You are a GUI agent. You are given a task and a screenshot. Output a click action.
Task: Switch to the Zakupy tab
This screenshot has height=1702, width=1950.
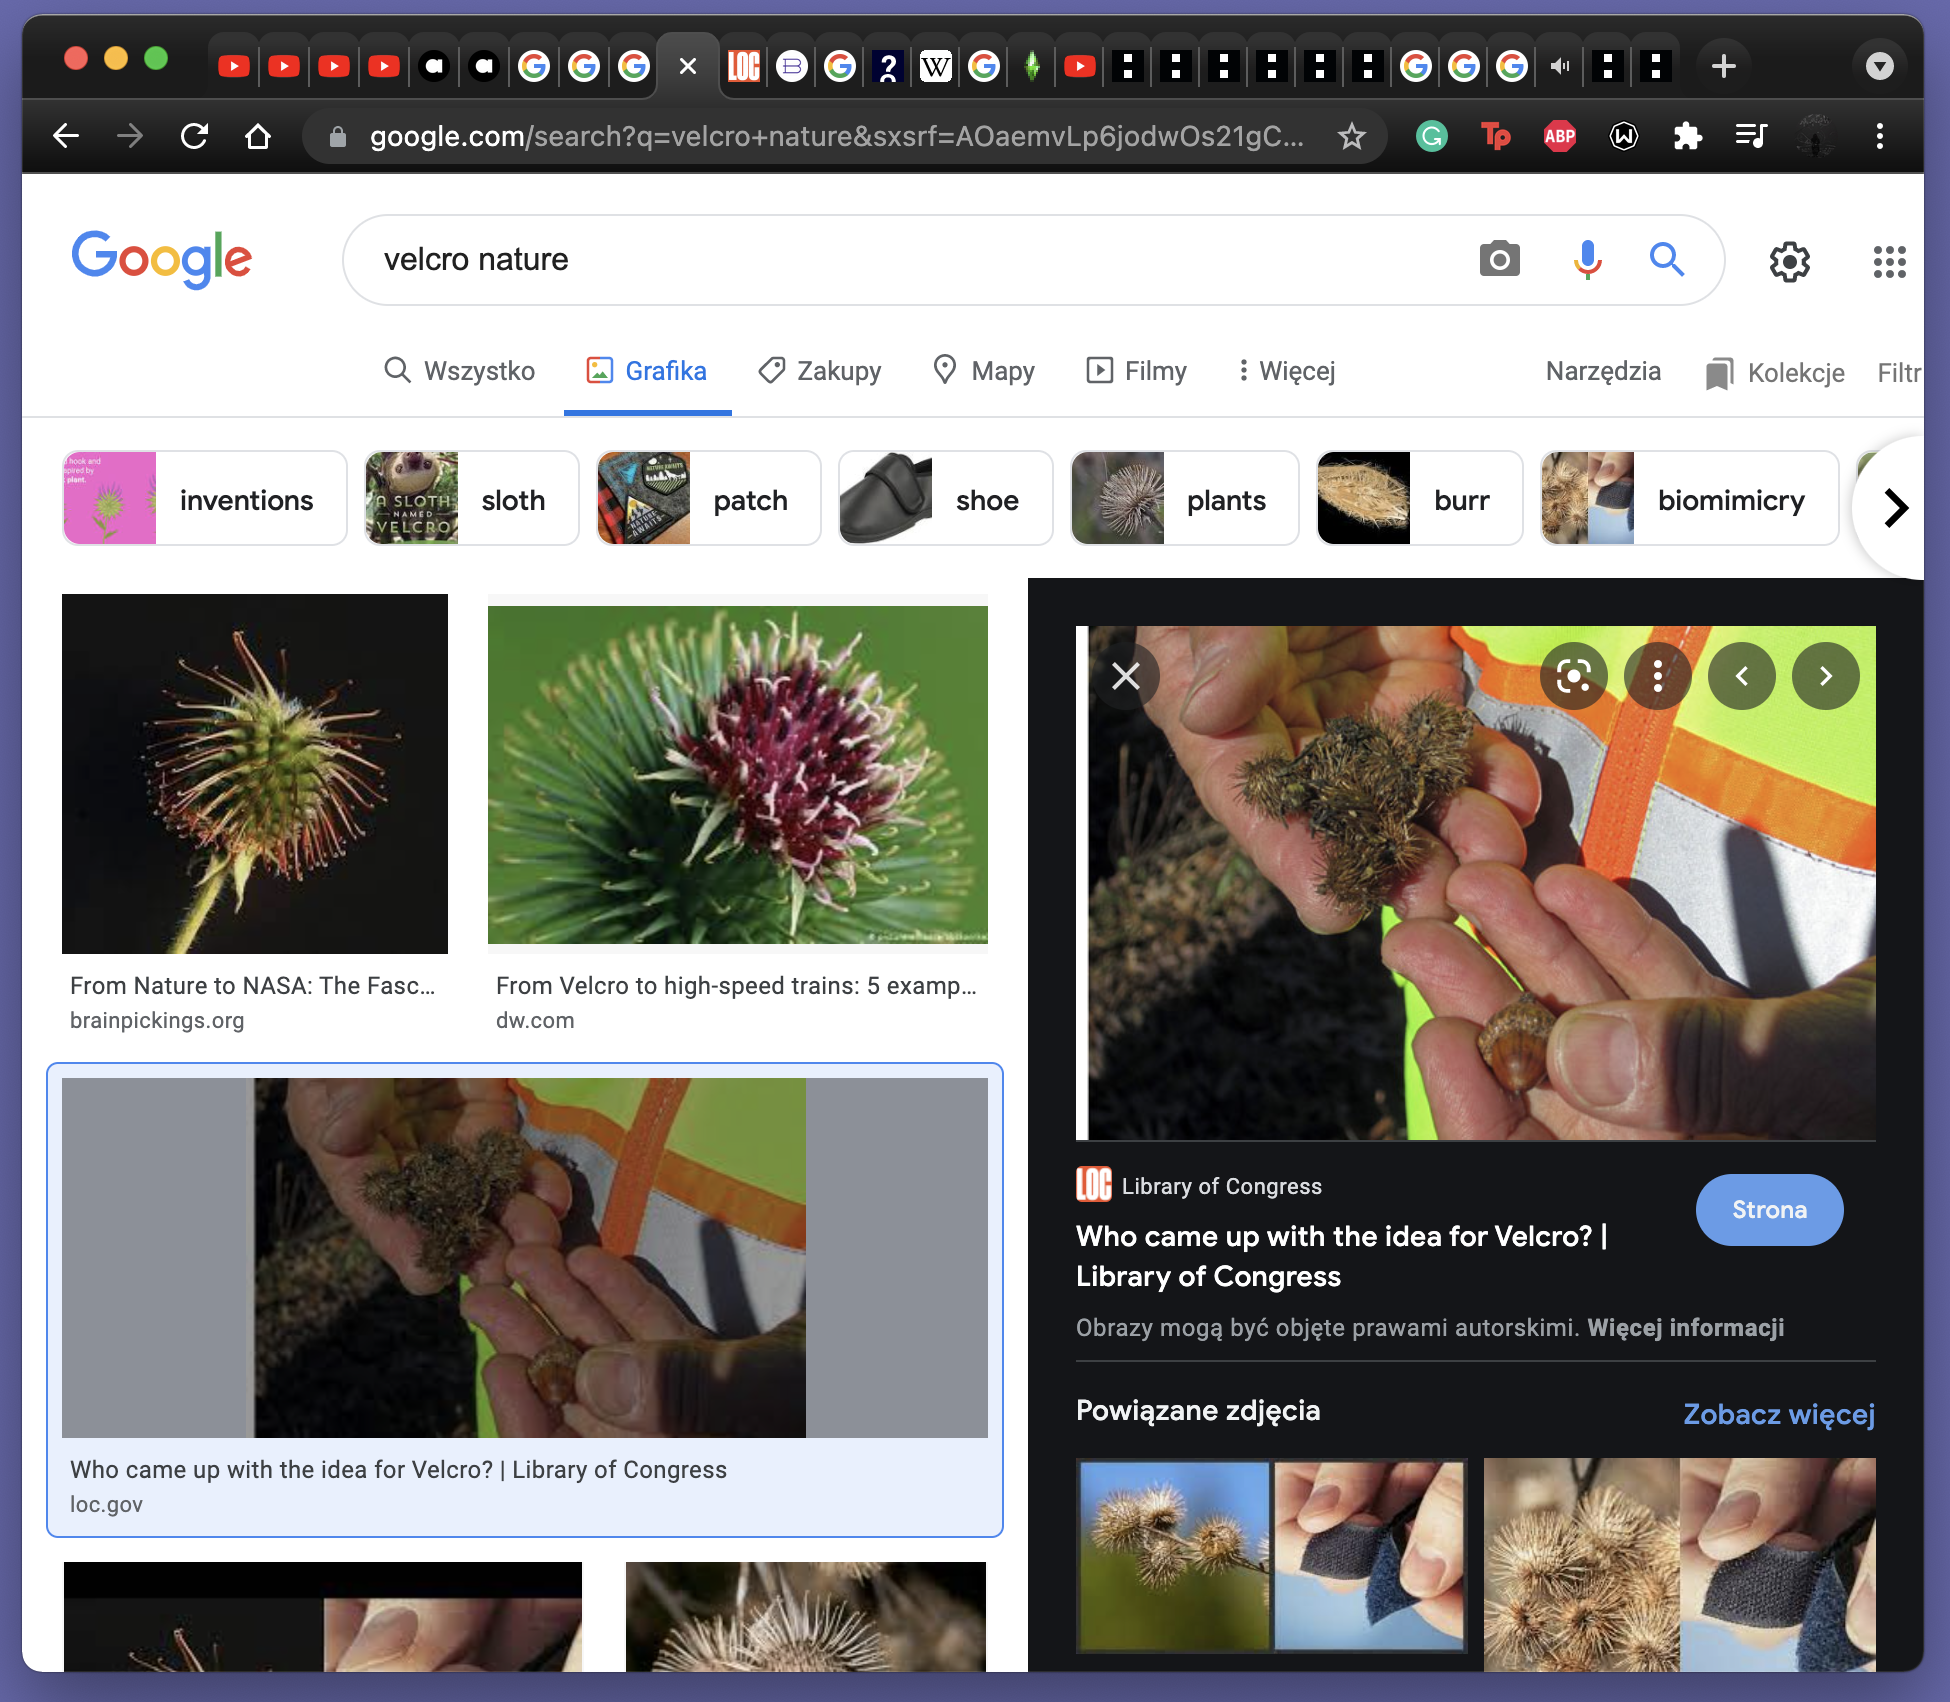pyautogui.click(x=820, y=371)
